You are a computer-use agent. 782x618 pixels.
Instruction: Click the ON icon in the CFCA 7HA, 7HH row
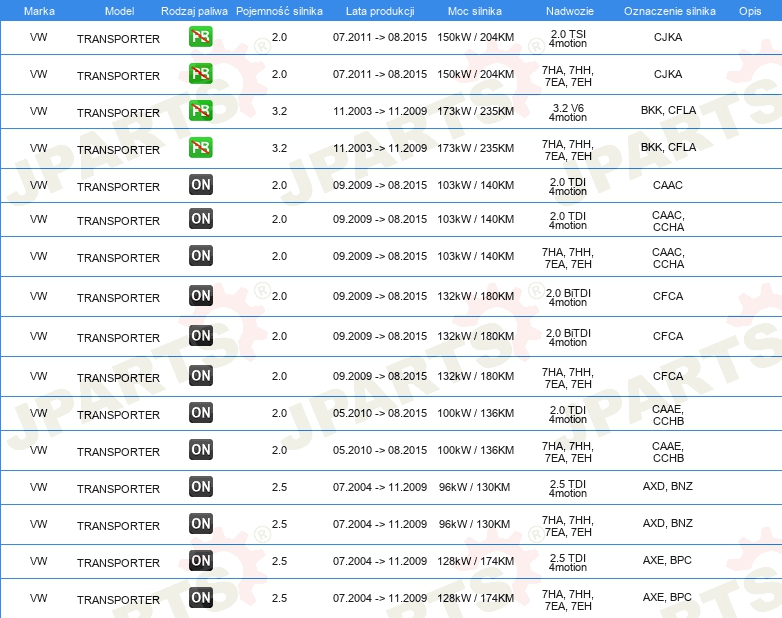201,376
